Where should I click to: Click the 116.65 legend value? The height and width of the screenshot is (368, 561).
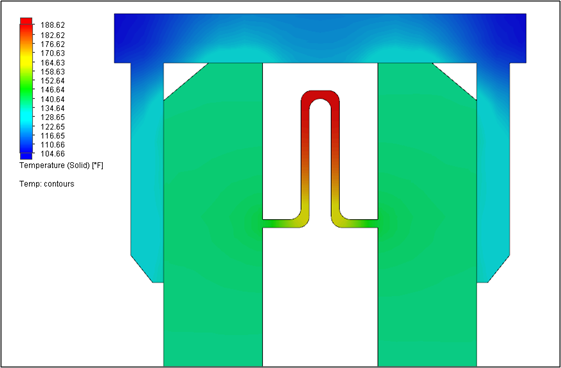[53, 136]
